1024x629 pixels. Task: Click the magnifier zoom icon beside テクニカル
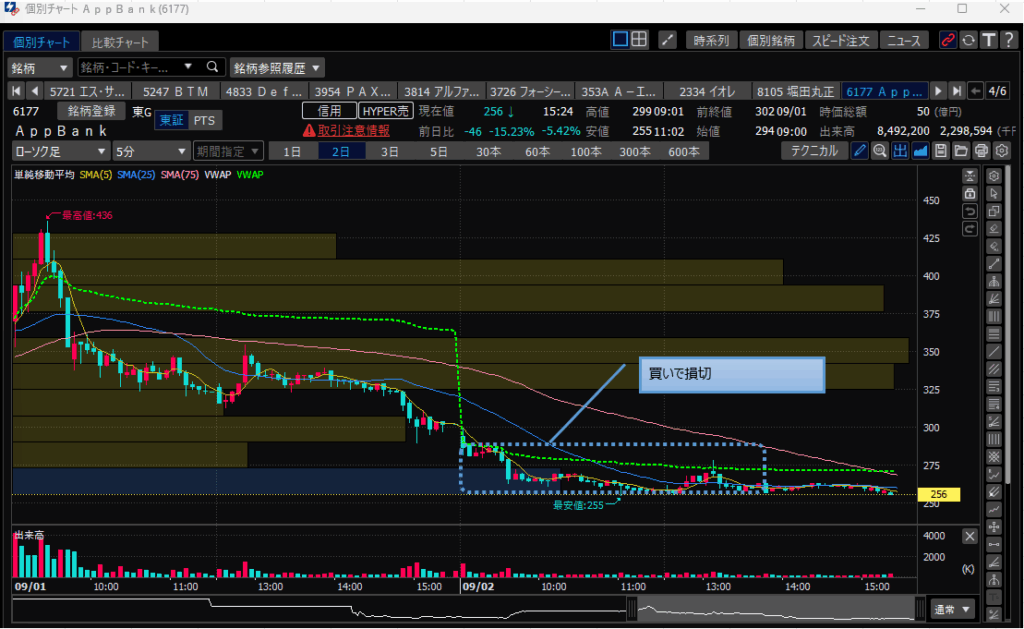coord(880,151)
